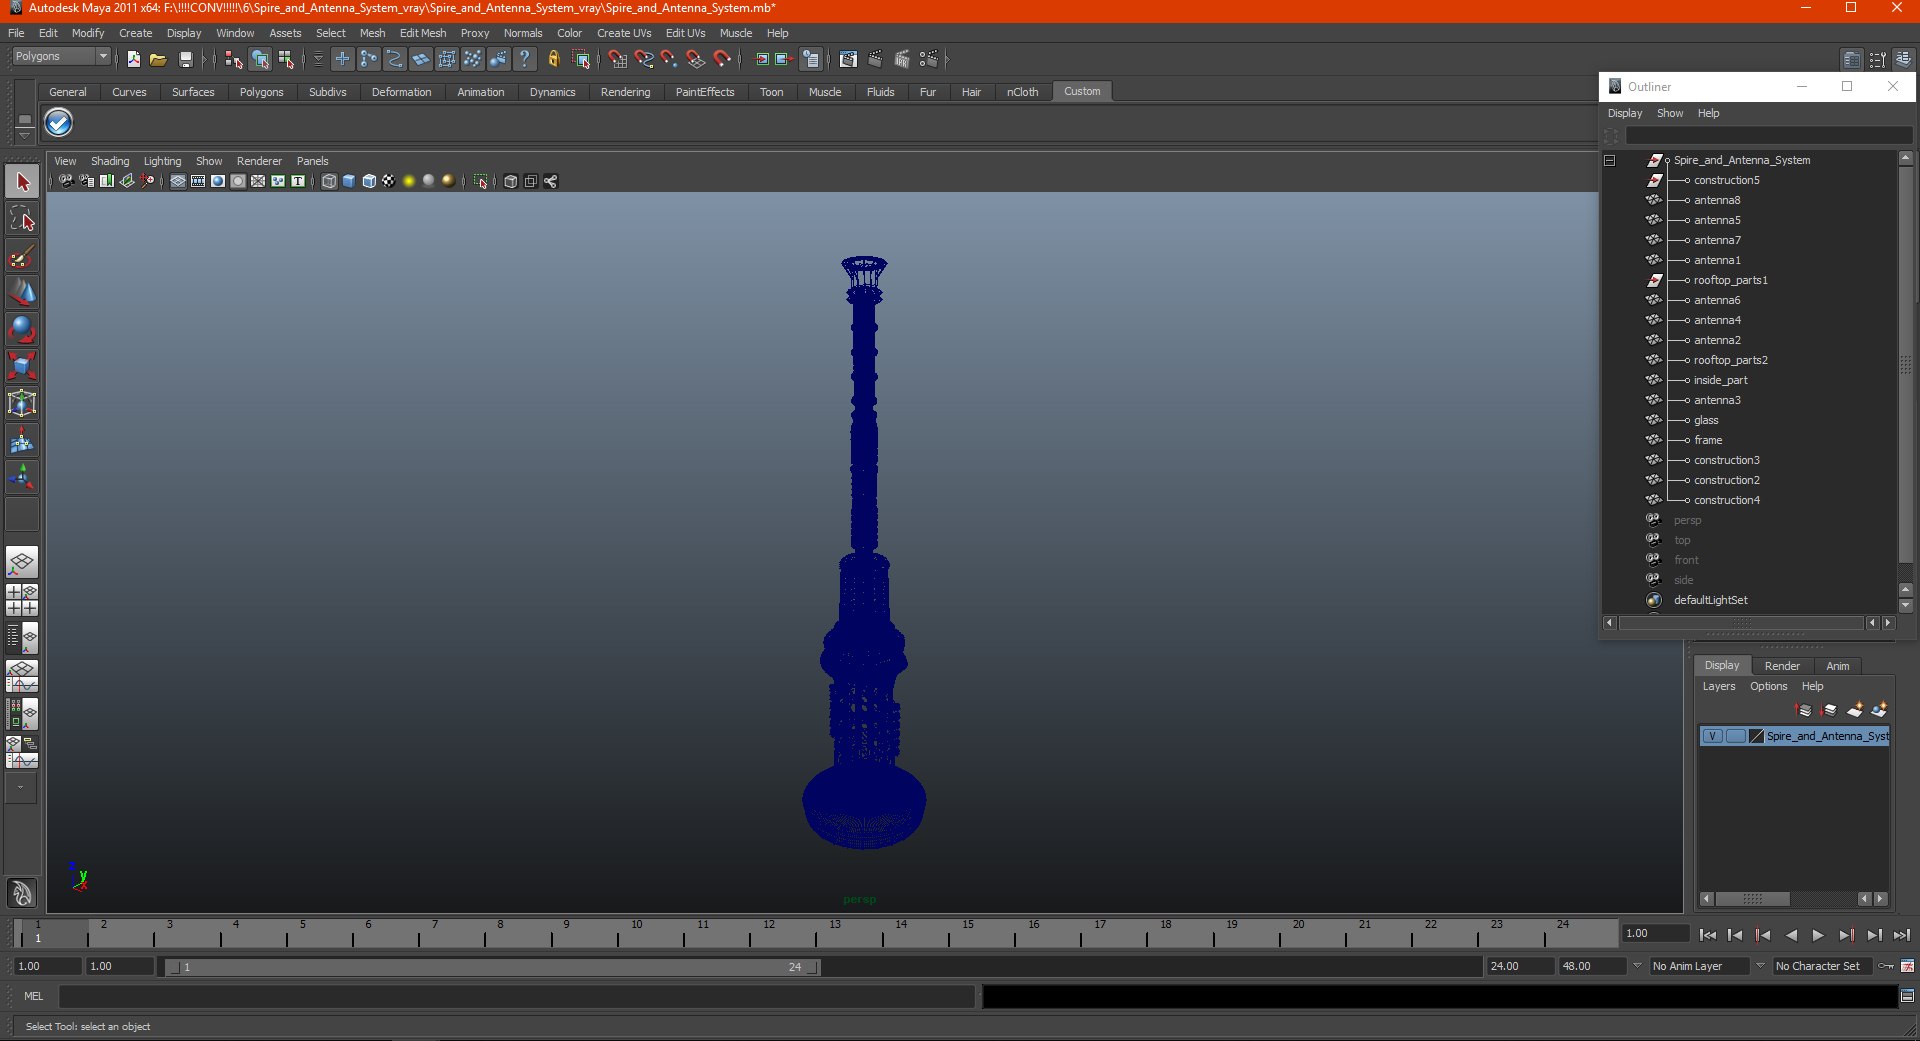Activate the Lasso select tool
This screenshot has height=1041, width=1920.
pos(22,220)
